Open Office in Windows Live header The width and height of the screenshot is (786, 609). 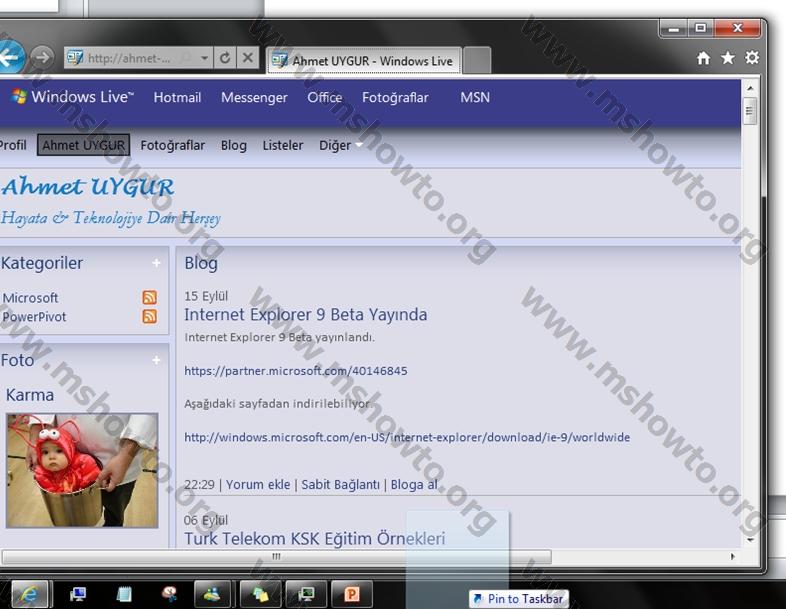click(325, 97)
